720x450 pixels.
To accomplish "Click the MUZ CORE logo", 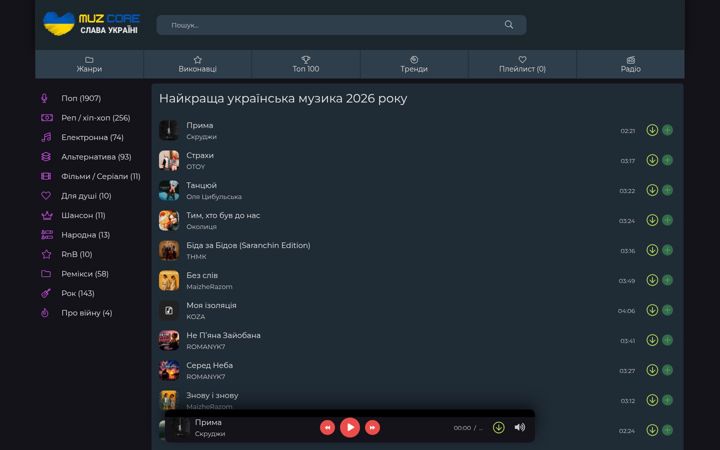I will click(x=91, y=24).
